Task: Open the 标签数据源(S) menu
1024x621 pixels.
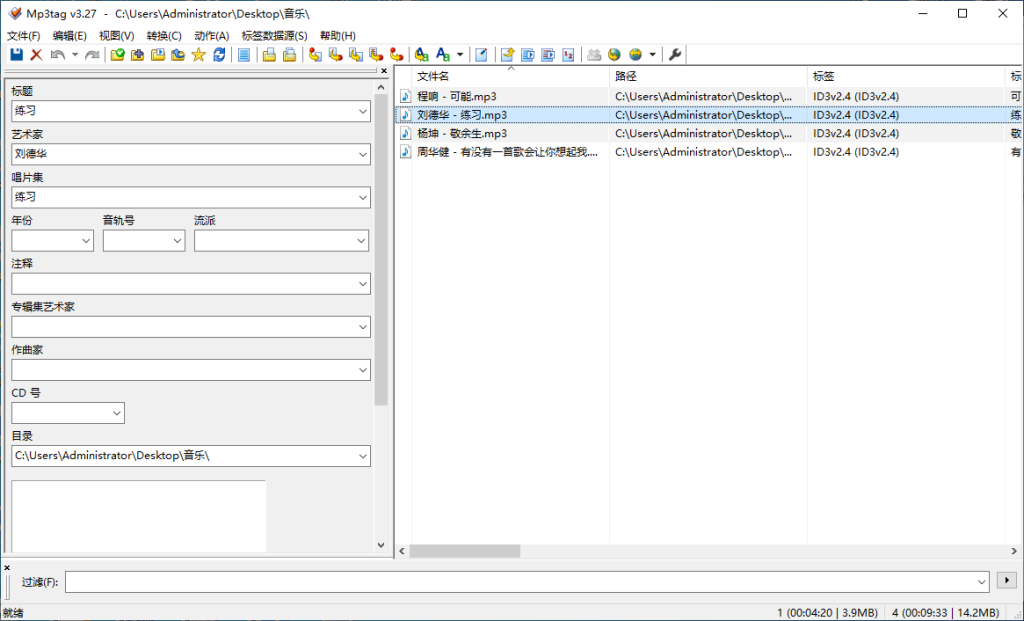Action: 274,36
